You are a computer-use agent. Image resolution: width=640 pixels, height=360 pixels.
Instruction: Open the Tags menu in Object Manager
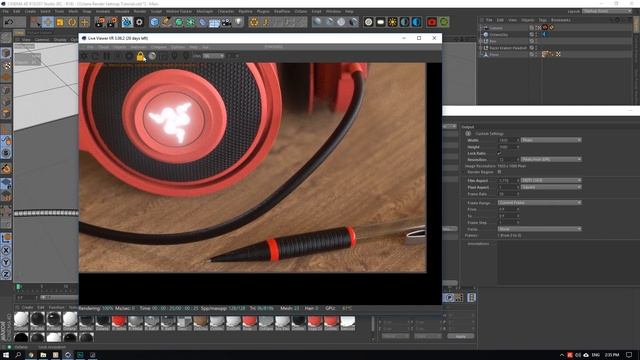542,20
